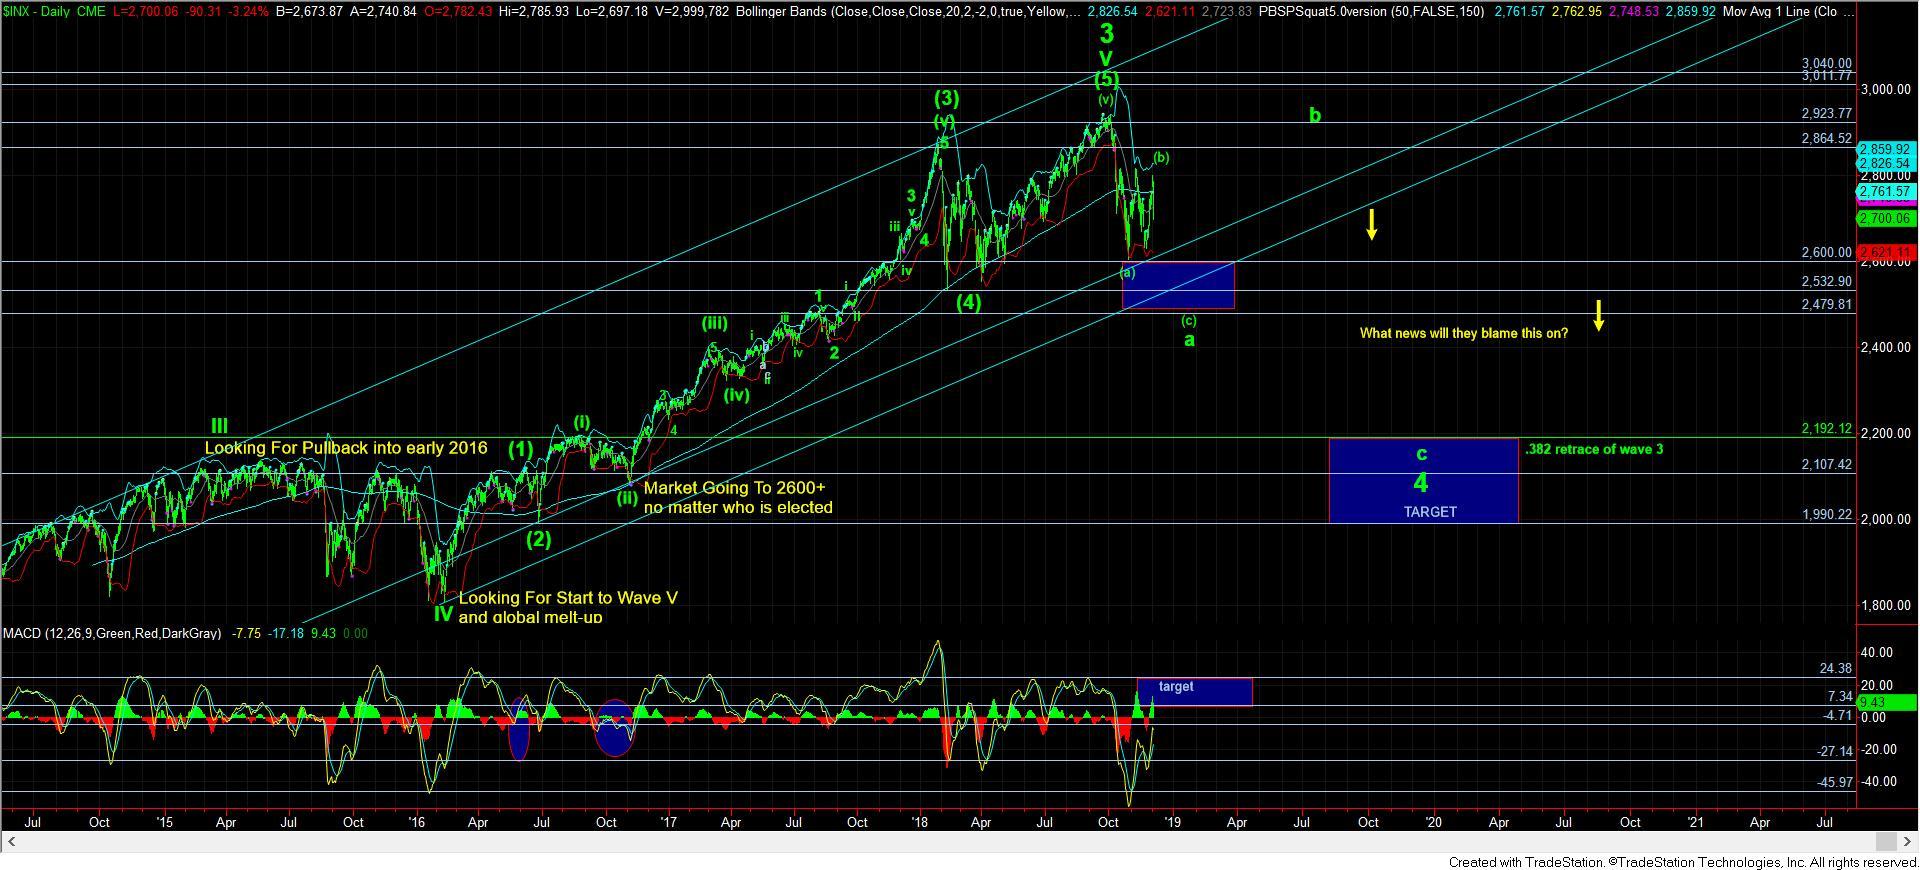Select the 'Looking For Pullback into early 2016' note
Viewport: 1920px width, 870px height.
pyautogui.click(x=346, y=448)
